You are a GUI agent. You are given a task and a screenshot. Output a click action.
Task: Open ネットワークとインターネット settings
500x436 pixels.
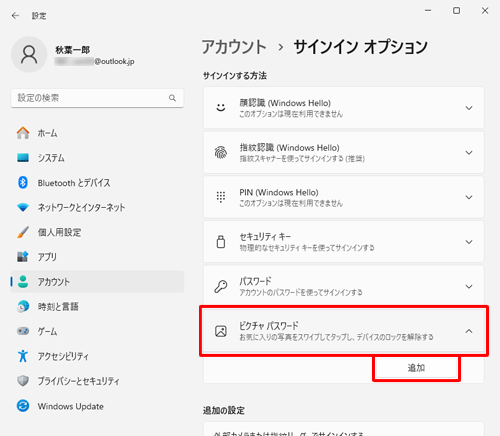point(97,207)
